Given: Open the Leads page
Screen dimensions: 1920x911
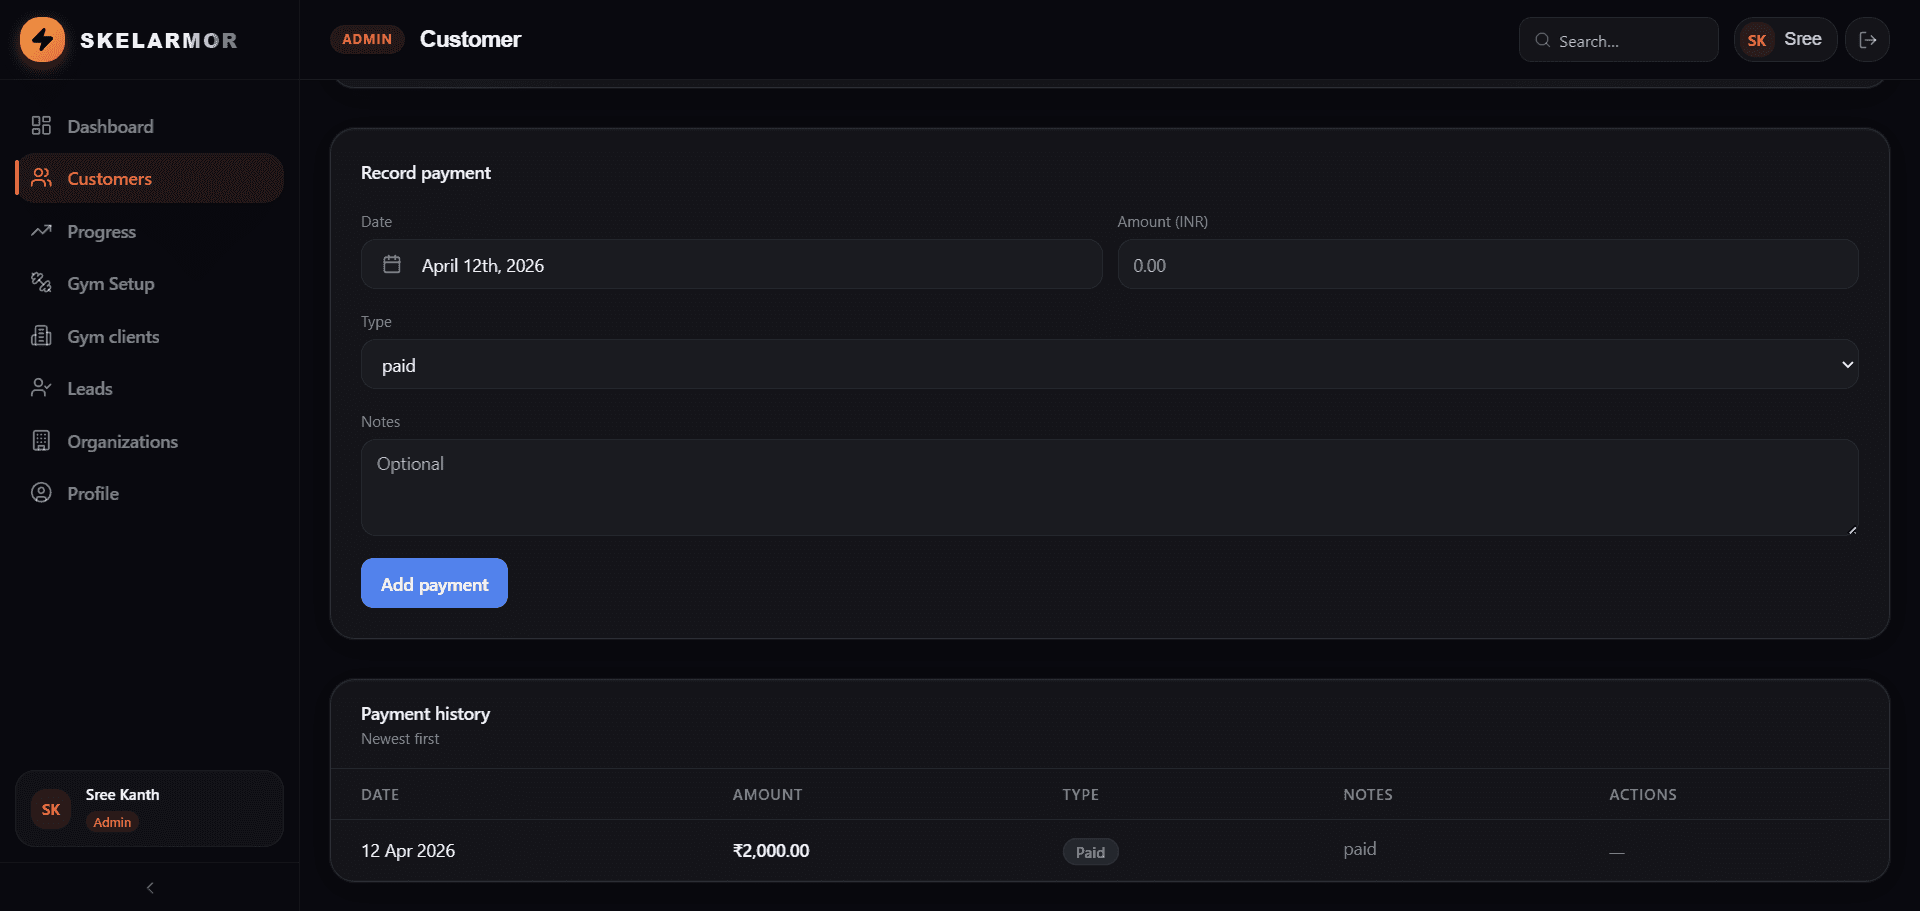Looking at the screenshot, I should [149, 388].
